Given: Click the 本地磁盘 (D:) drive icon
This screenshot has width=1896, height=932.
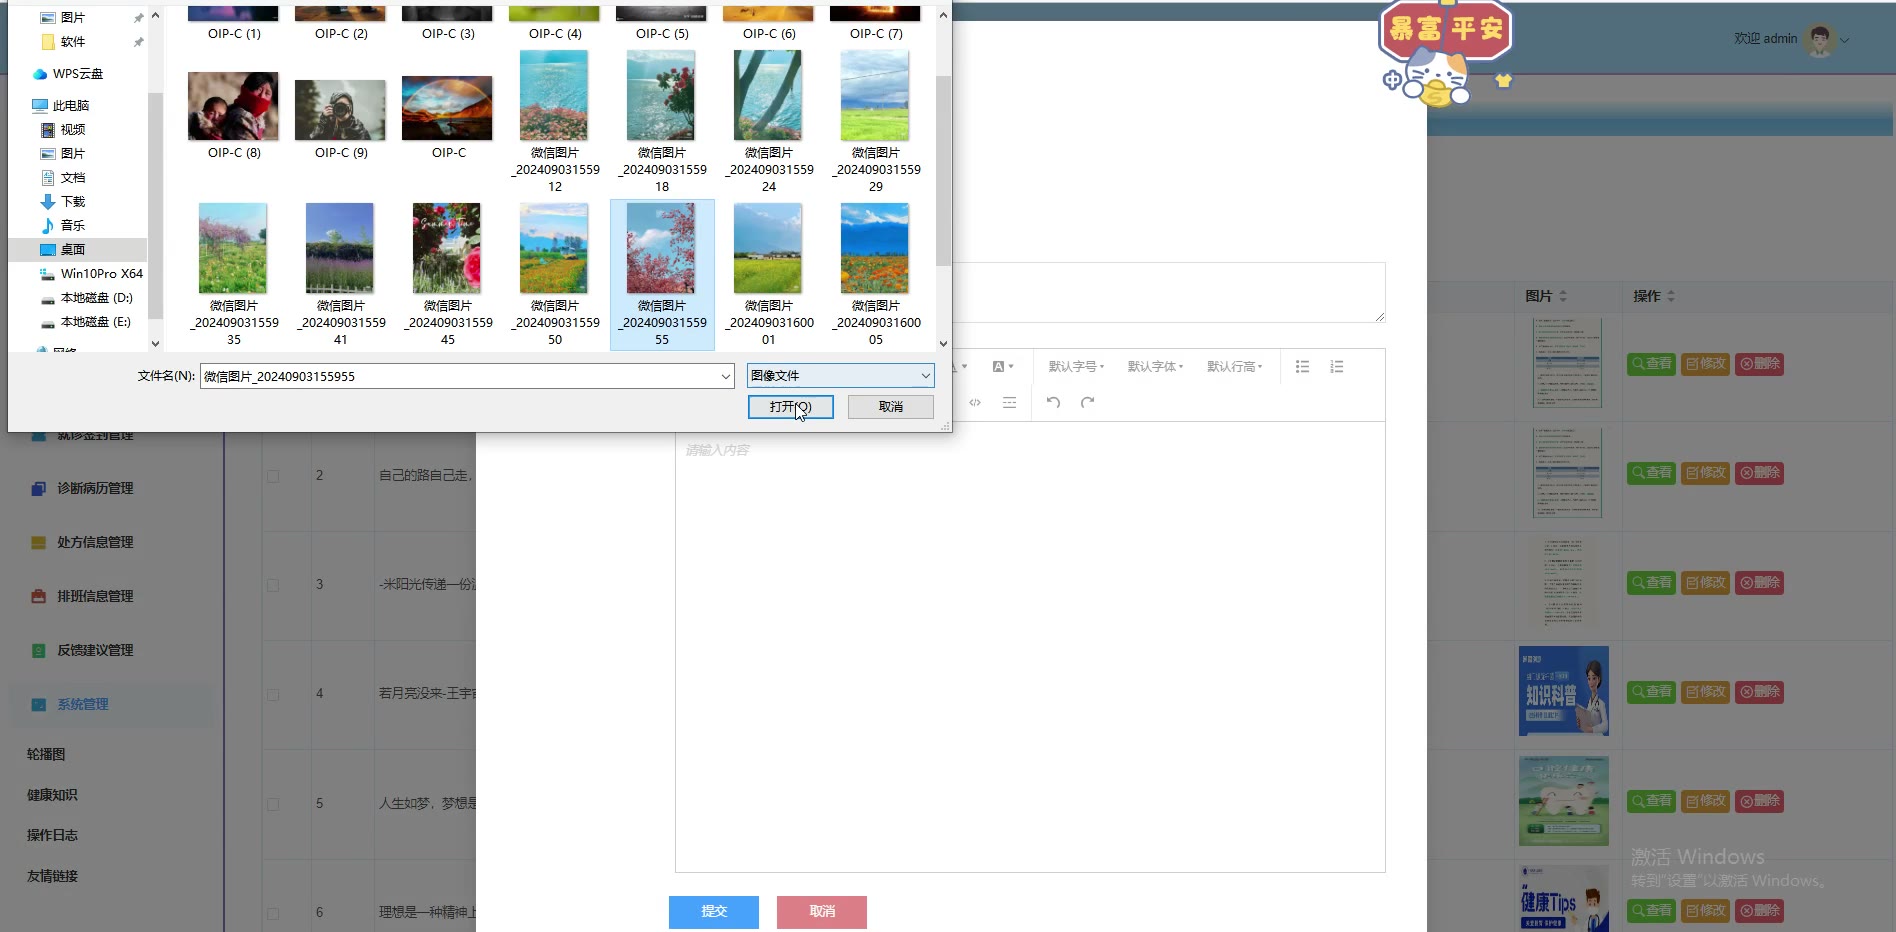Looking at the screenshot, I should (47, 298).
